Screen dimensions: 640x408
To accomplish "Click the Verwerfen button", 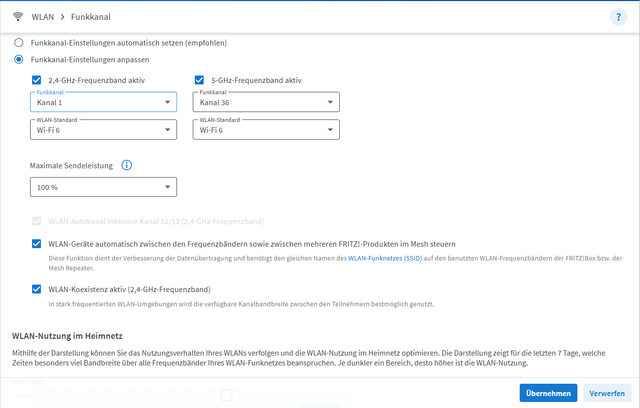I will click(607, 393).
